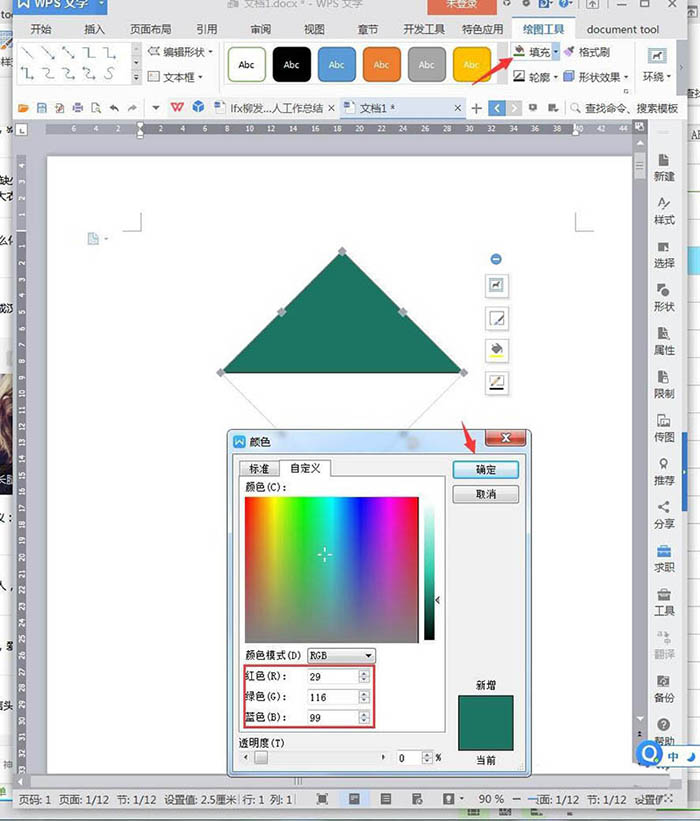Click the search commands box (查找命令)
The image size is (700, 821).
click(x=625, y=108)
